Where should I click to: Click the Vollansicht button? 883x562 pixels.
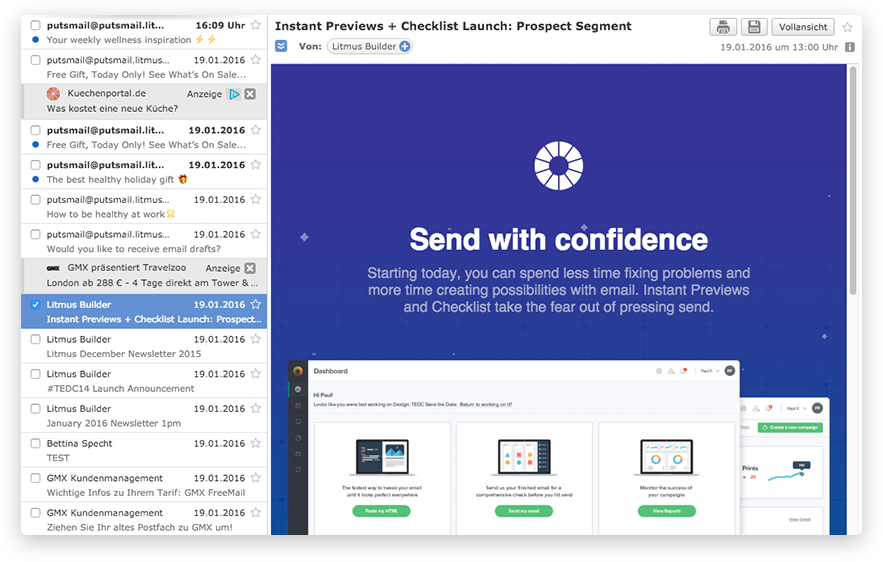803,27
